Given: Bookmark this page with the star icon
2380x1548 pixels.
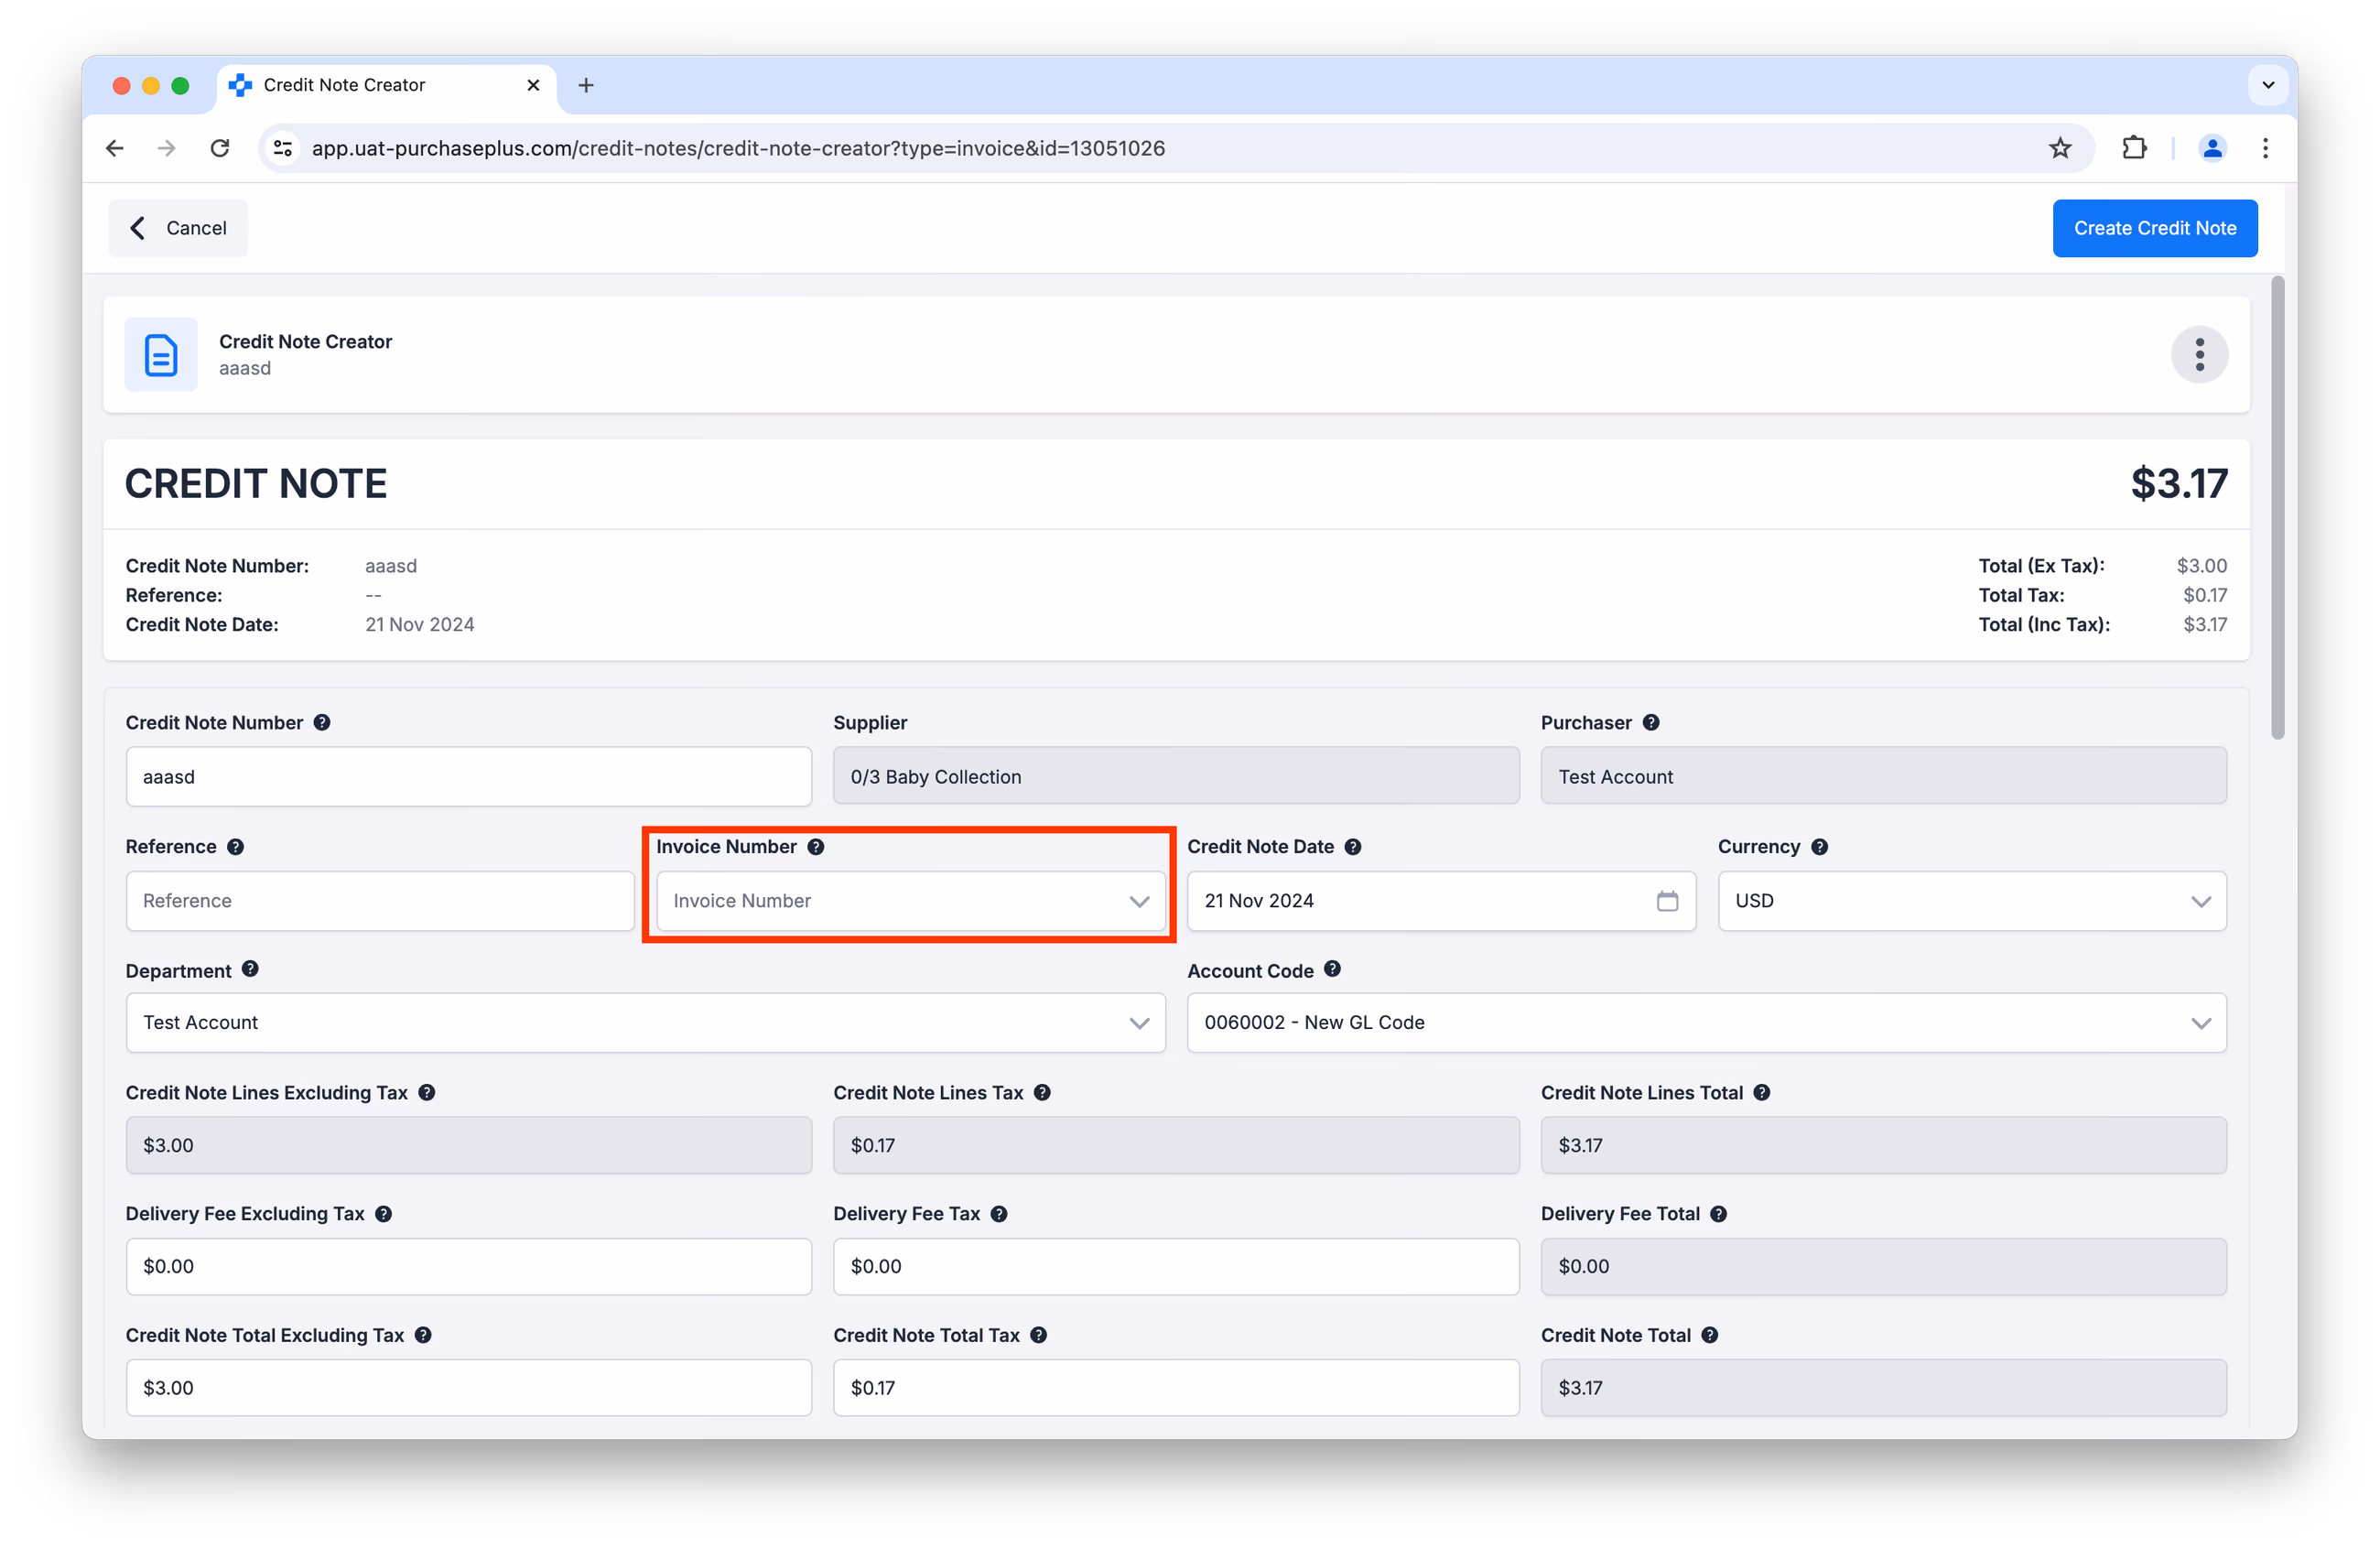Looking at the screenshot, I should pos(2060,148).
